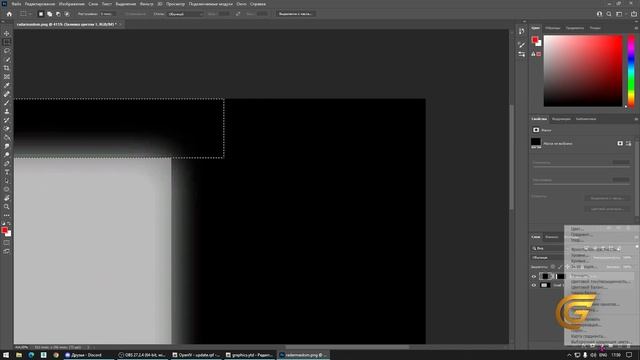640x360 pixels.
Task: Switch to the 'Коррекция' tab
Action: (x=561, y=119)
